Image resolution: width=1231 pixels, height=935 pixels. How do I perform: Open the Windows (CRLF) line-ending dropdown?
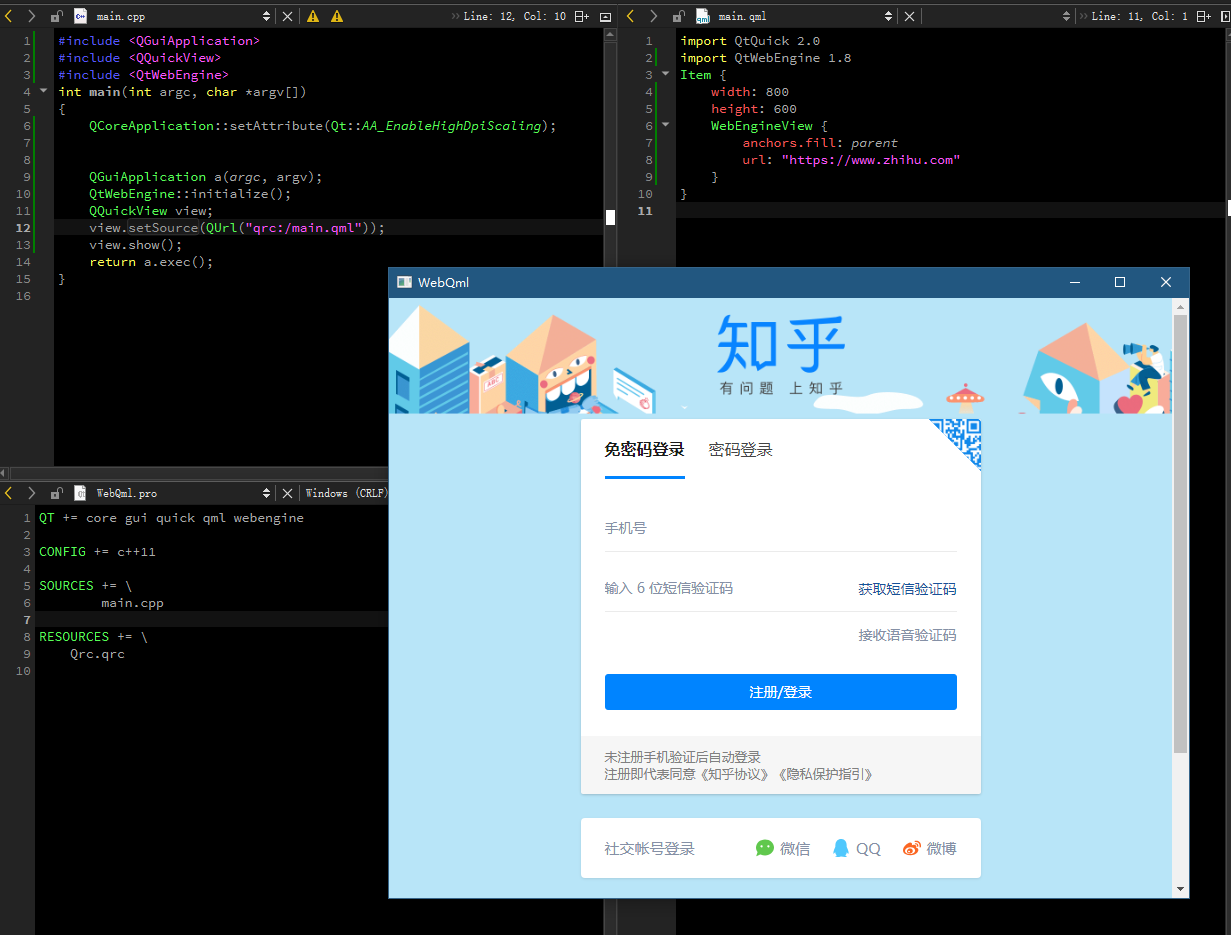point(348,492)
